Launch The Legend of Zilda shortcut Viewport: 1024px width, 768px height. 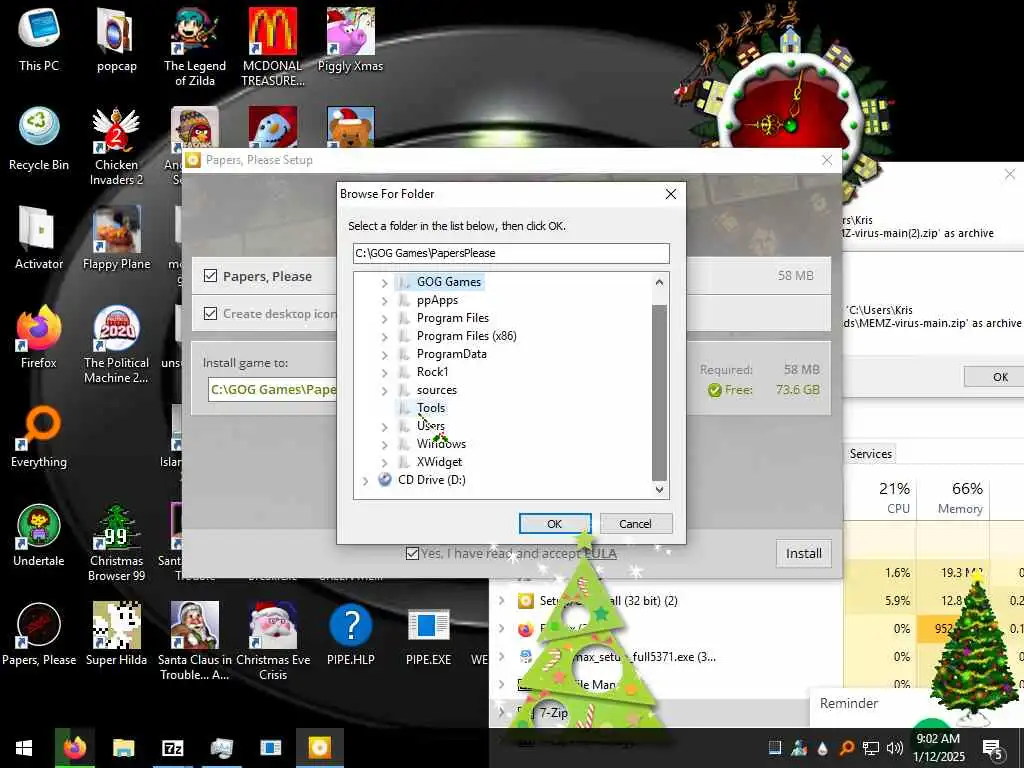pos(195,46)
